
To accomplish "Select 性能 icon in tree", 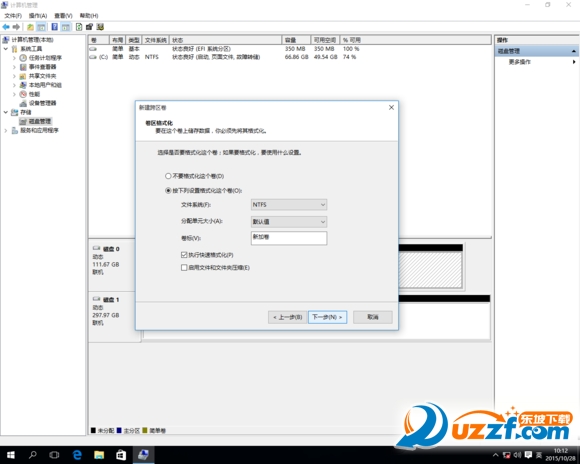I will (x=23, y=94).
